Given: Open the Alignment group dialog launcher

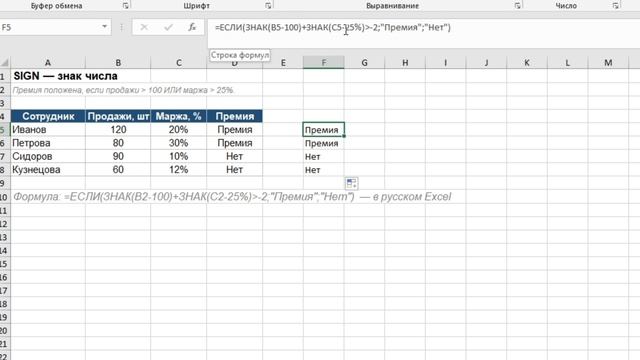Looking at the screenshot, I should point(517,6).
